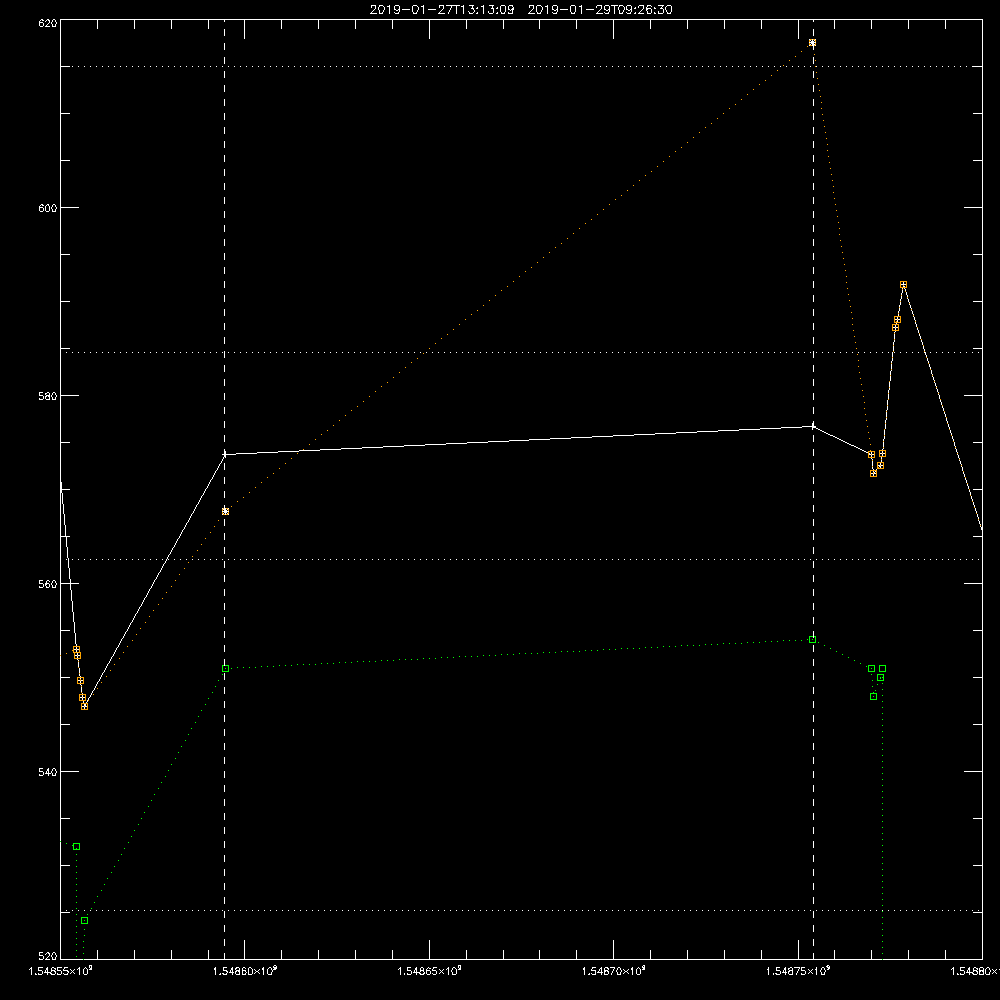Click the end timestamp 2019-01-29T09:26:30 in title
Image resolution: width=1000 pixels, height=1000 pixels.
tap(600, 10)
